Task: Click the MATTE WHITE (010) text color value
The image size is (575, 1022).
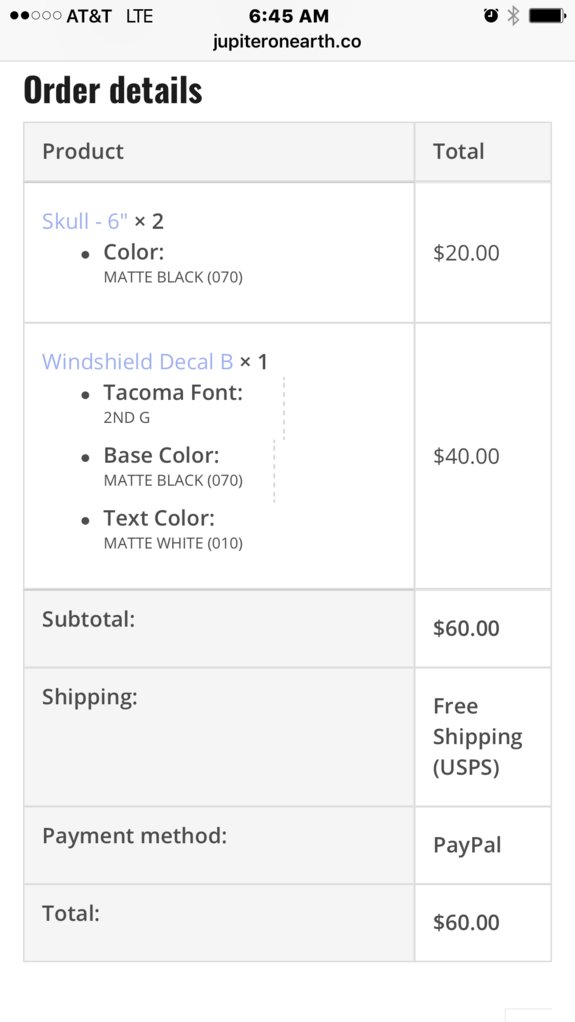Action: coord(173,543)
